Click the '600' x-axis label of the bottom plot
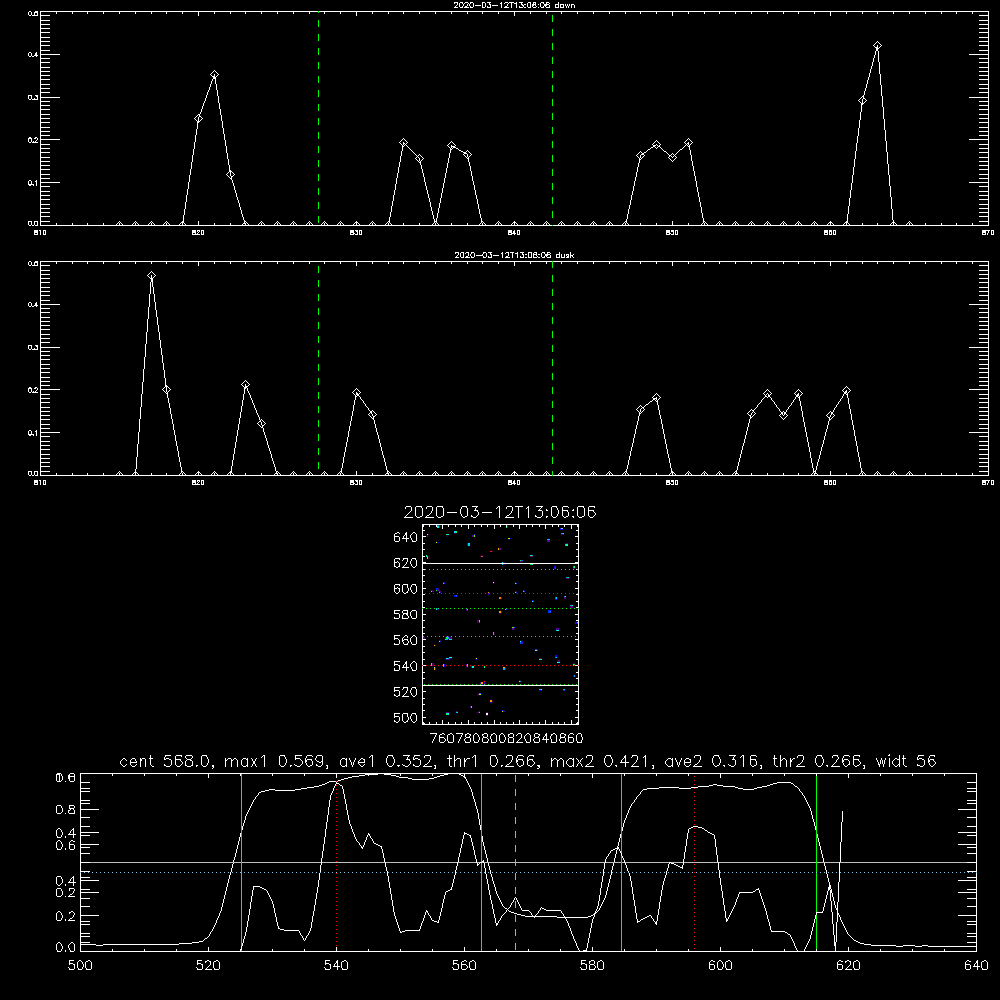Screen dimensions: 1000x1000 [720, 966]
